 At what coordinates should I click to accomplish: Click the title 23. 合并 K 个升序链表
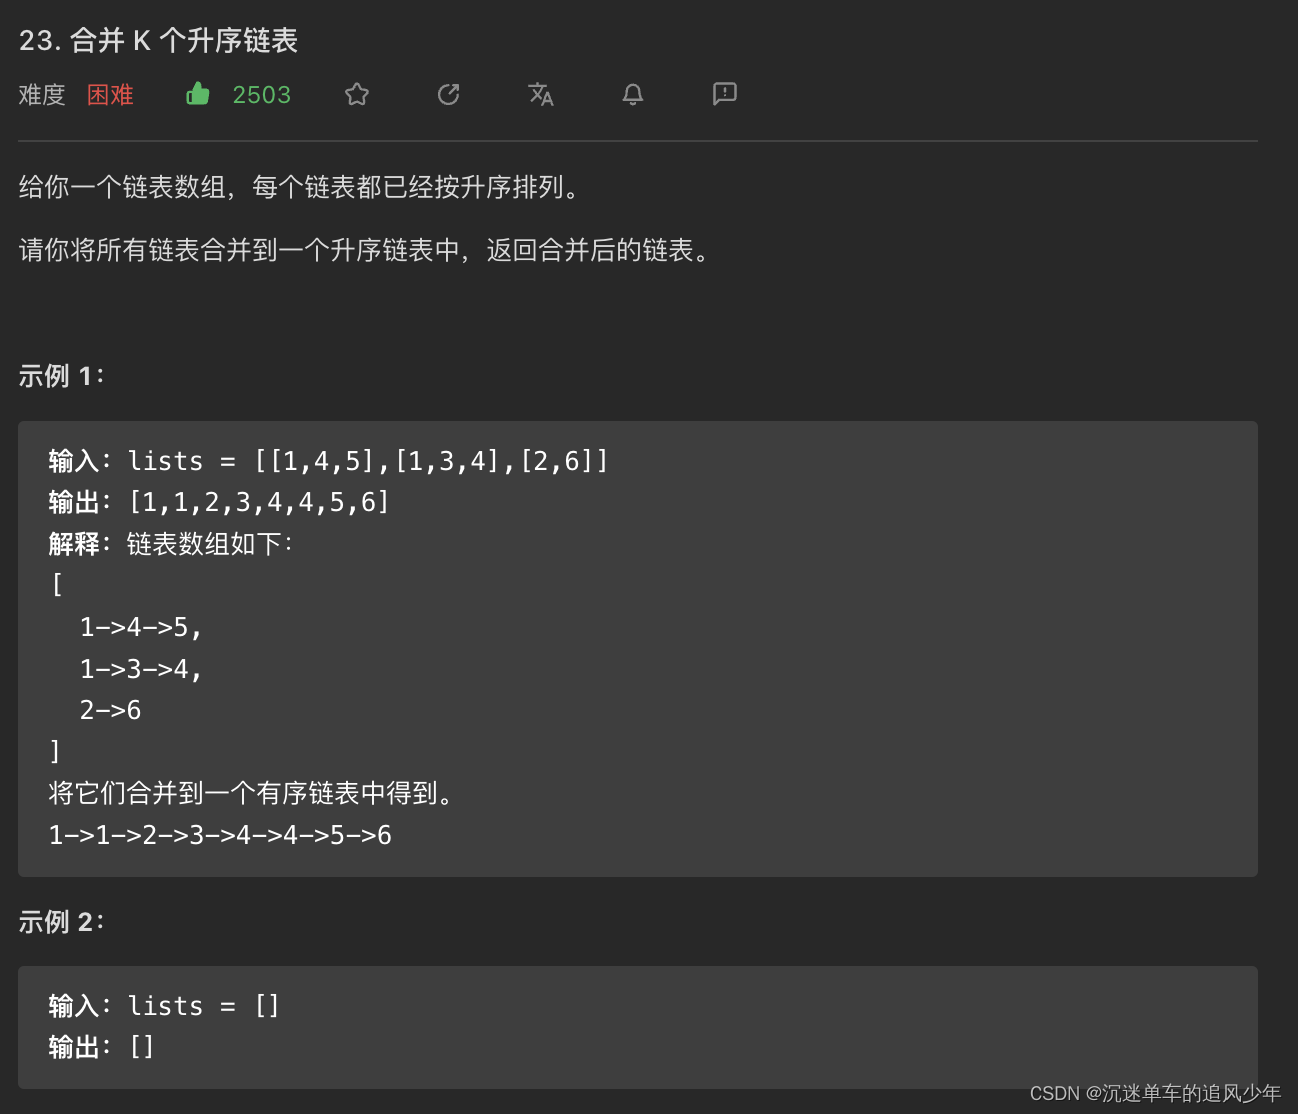pyautogui.click(x=158, y=41)
